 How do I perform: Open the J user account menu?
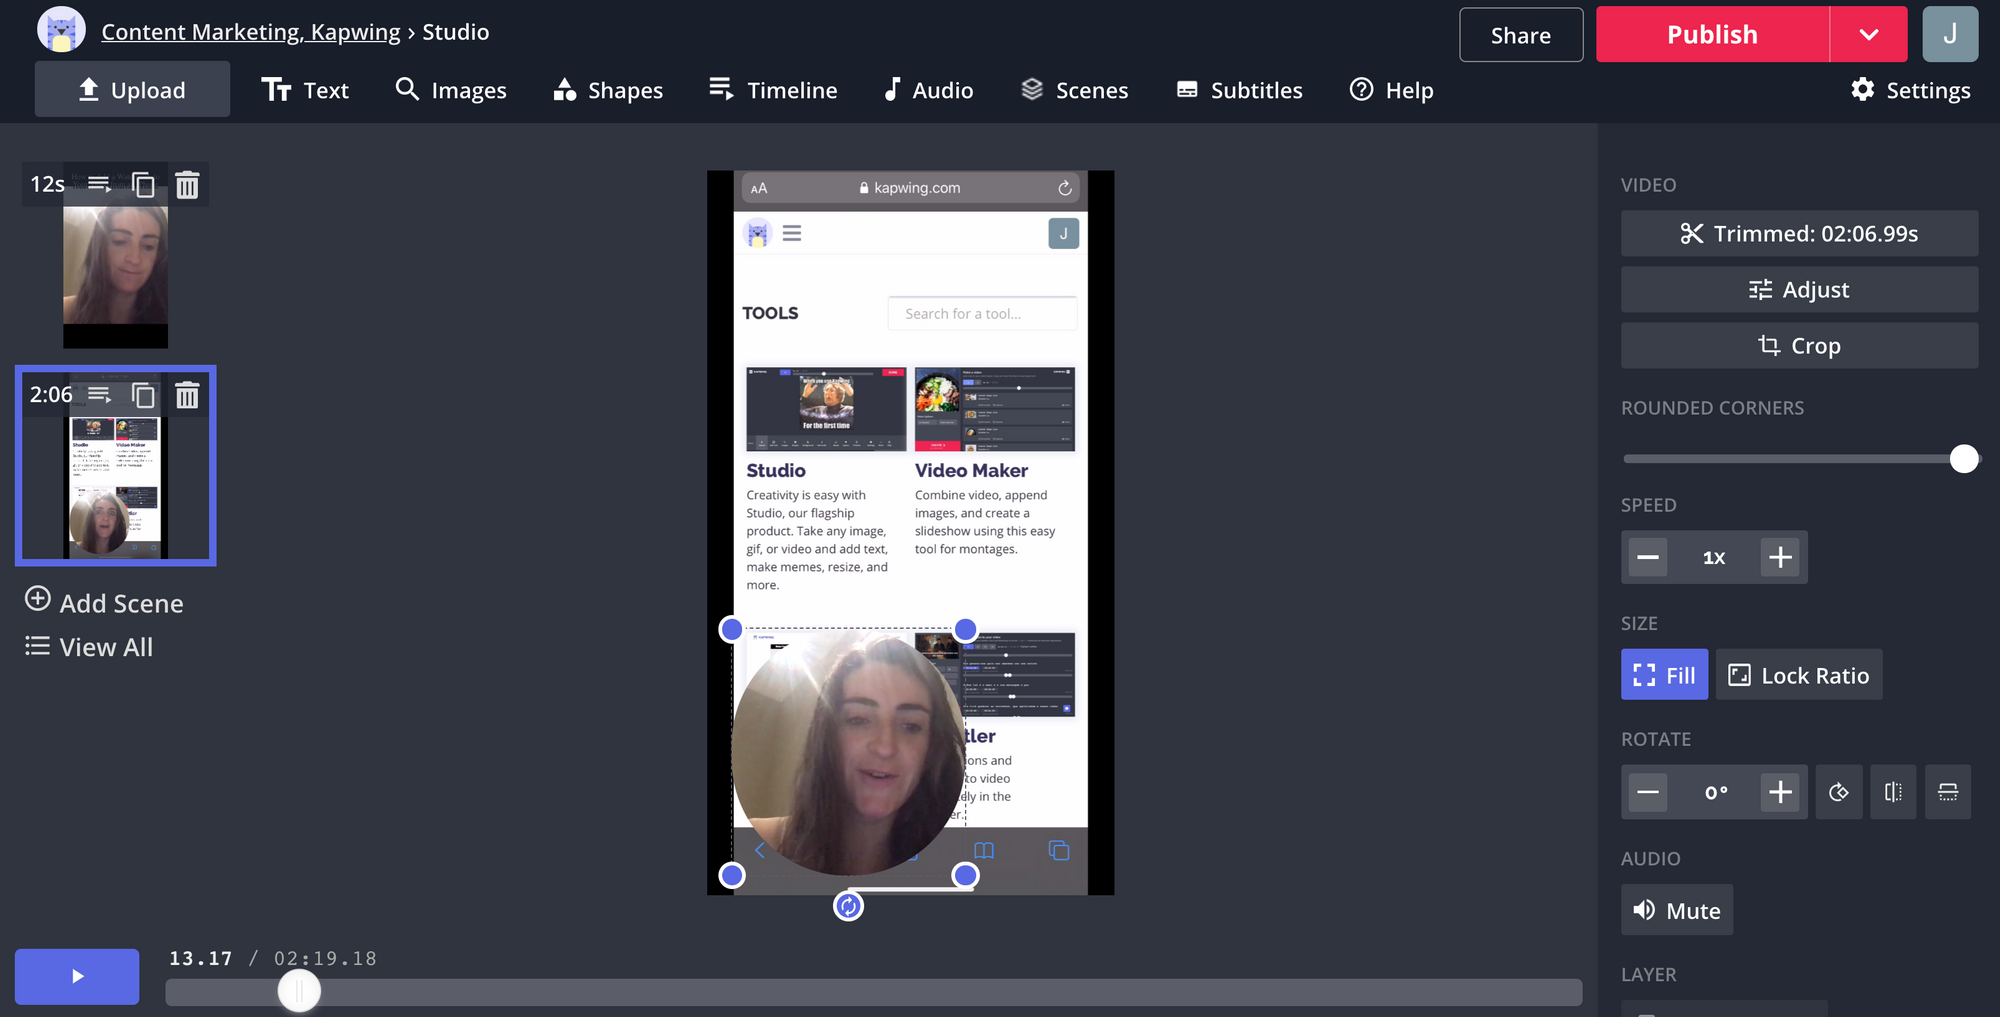coord(1949,35)
